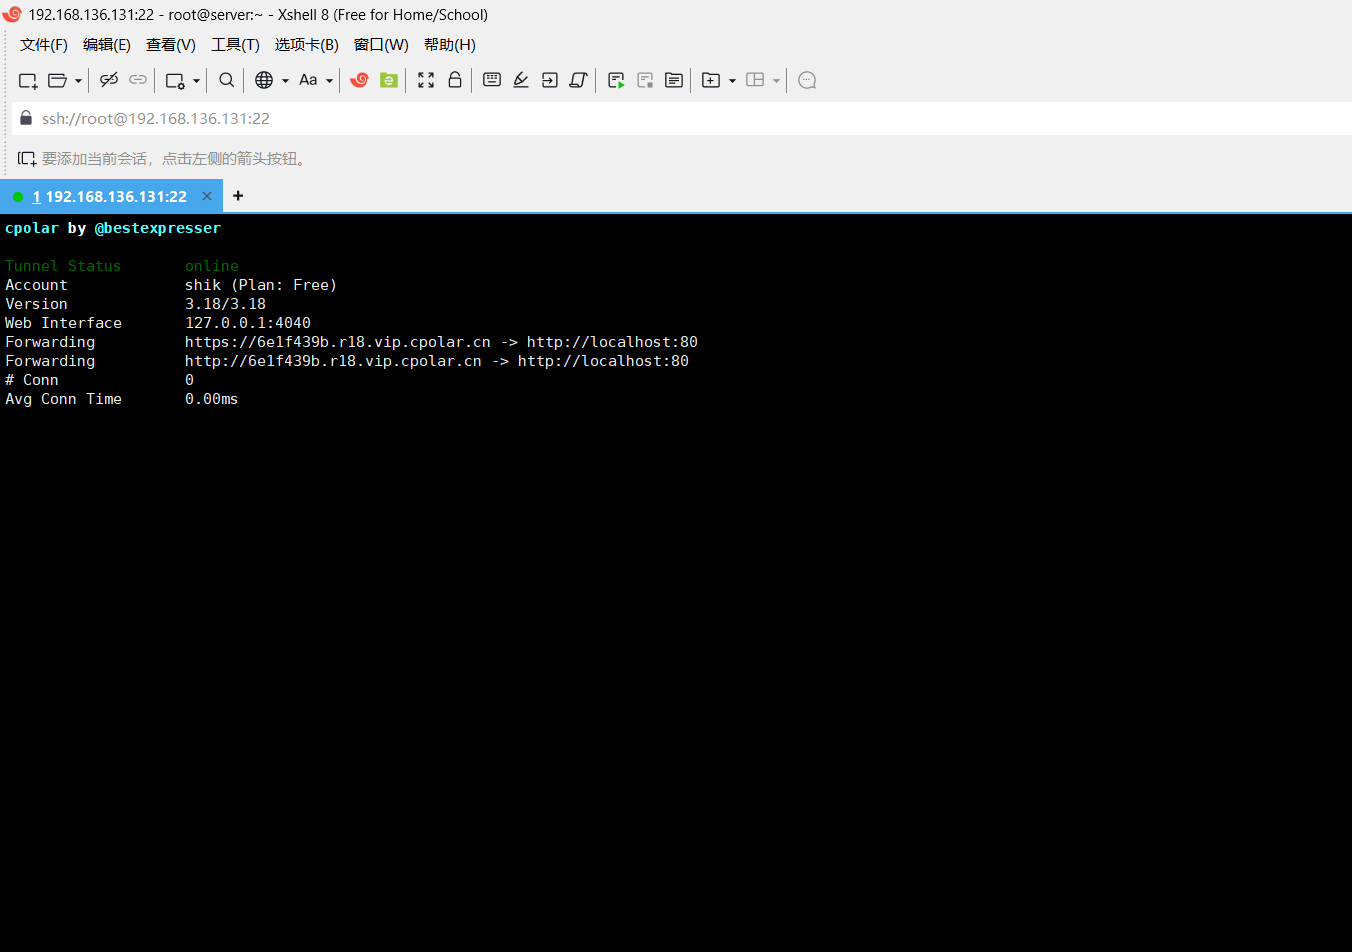1352x952 pixels.
Task: Click the Web Interface address 127.0.0.1:4040
Action: coord(248,323)
